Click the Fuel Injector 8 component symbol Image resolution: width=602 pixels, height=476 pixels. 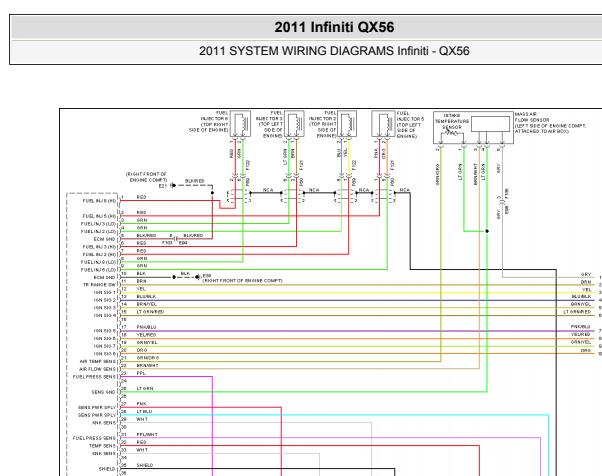point(240,124)
